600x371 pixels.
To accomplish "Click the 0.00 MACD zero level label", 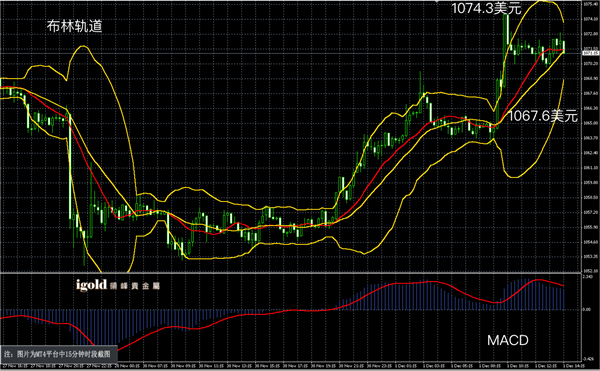I will (586, 309).
